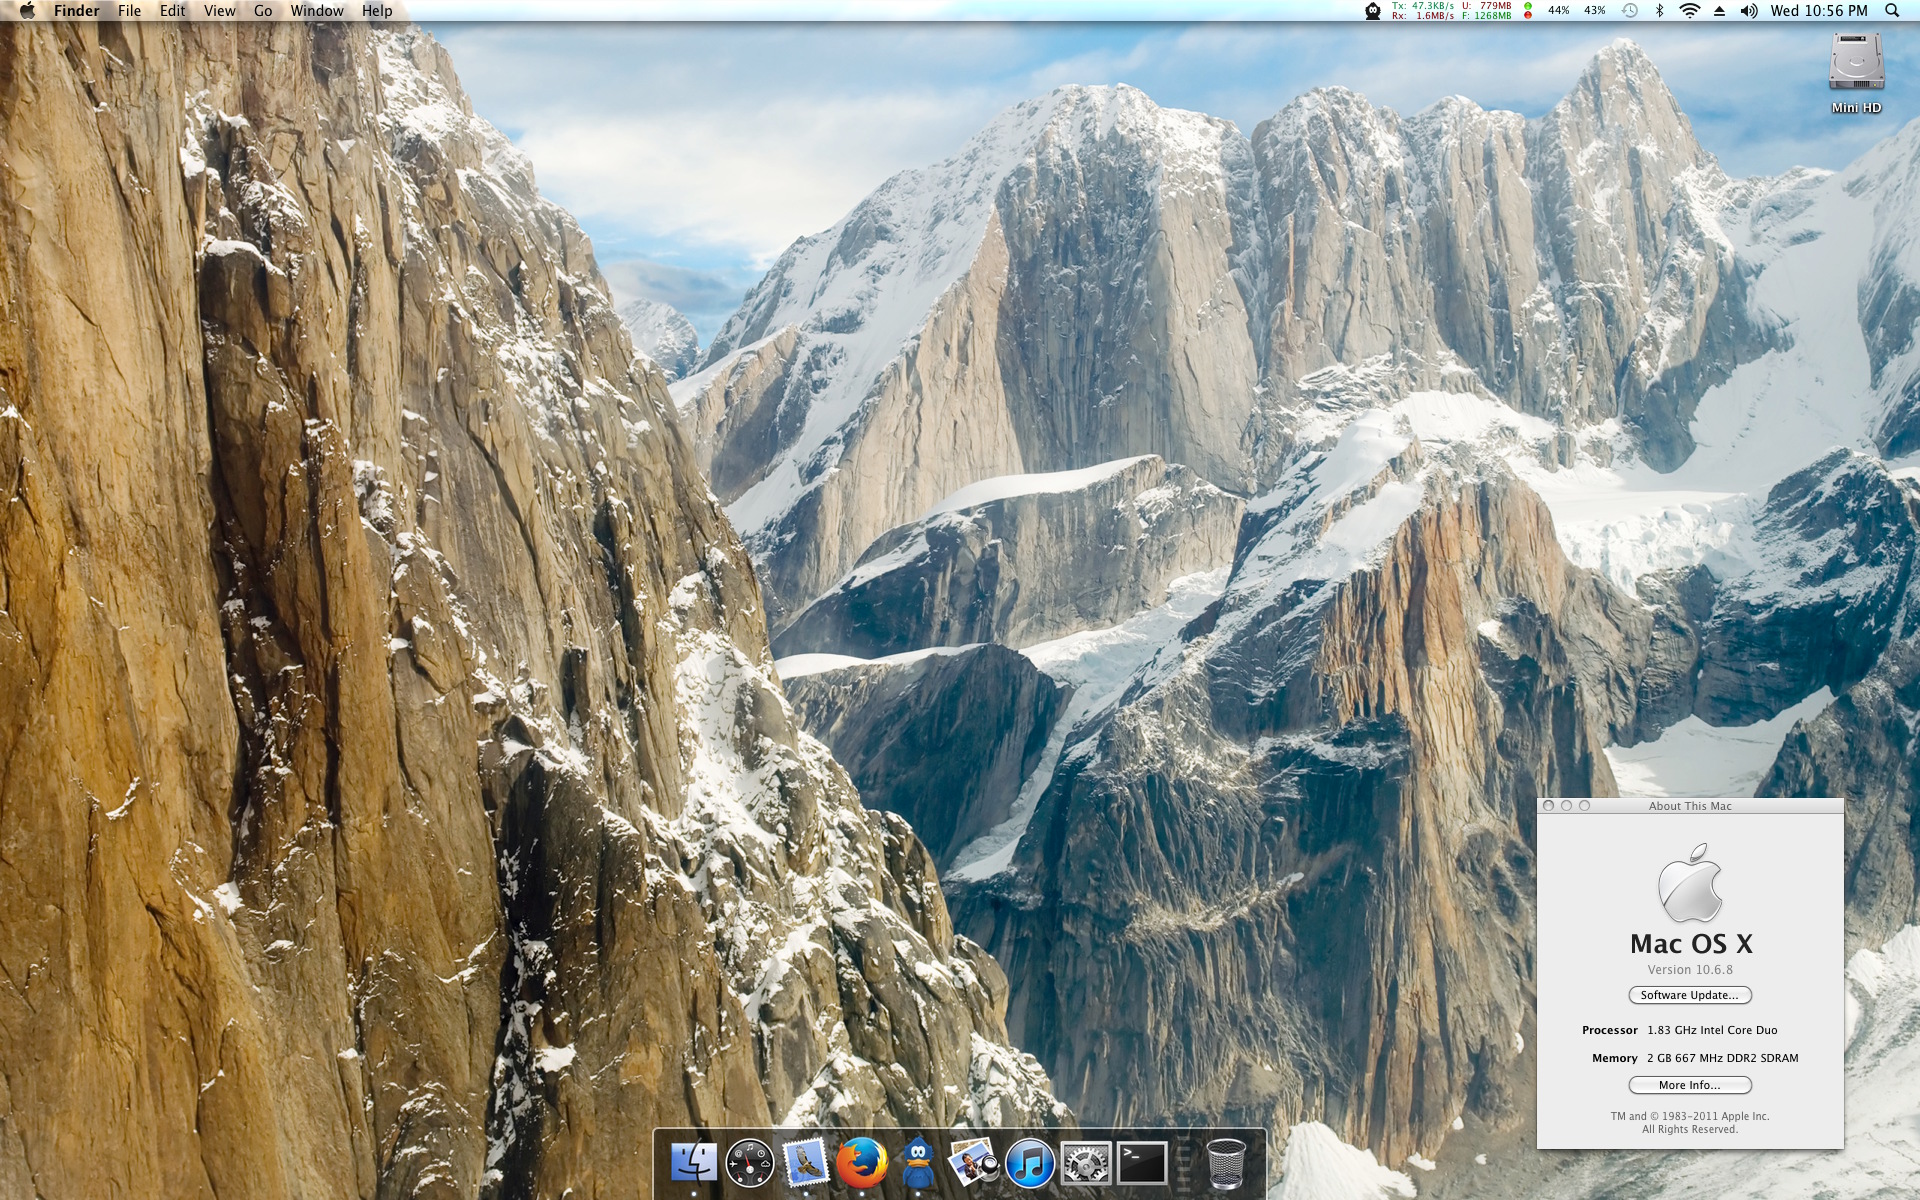The height and width of the screenshot is (1200, 1920).
Task: Launch iTunes from the Dock
Action: (x=1029, y=1164)
